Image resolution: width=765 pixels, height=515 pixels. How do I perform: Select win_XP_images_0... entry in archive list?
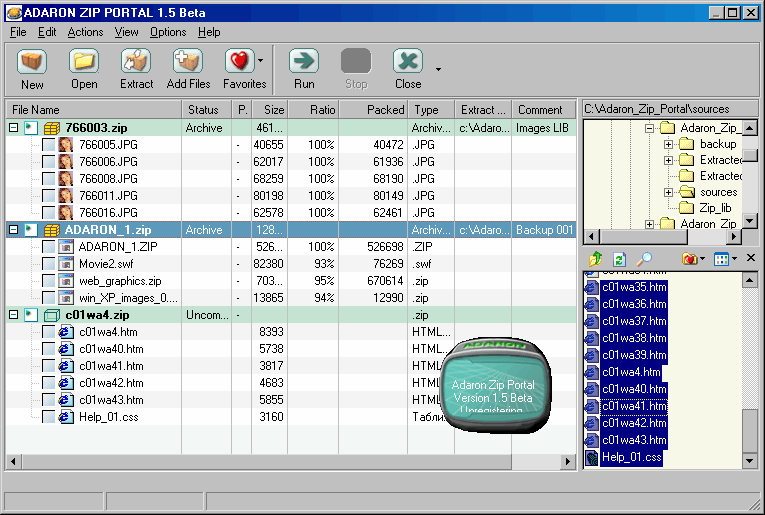click(128, 298)
